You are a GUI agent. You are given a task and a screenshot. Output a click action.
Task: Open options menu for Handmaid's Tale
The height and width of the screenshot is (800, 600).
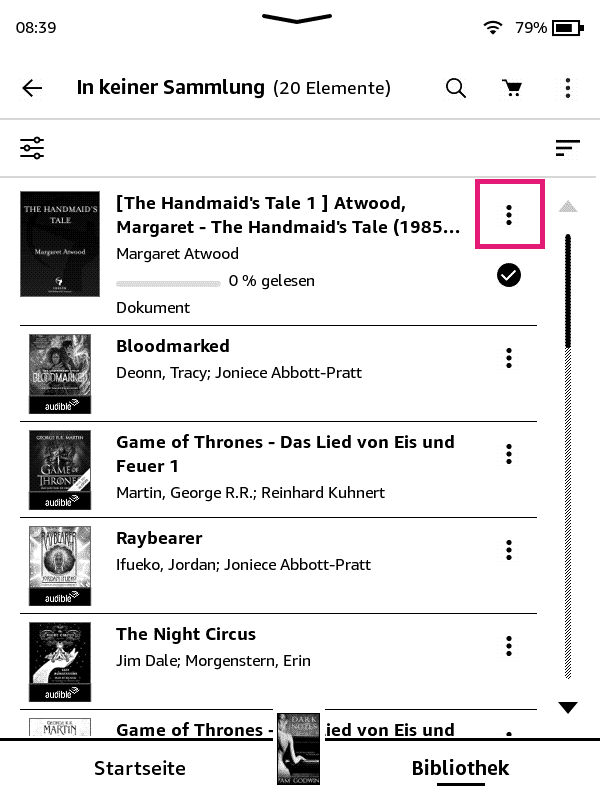[509, 214]
